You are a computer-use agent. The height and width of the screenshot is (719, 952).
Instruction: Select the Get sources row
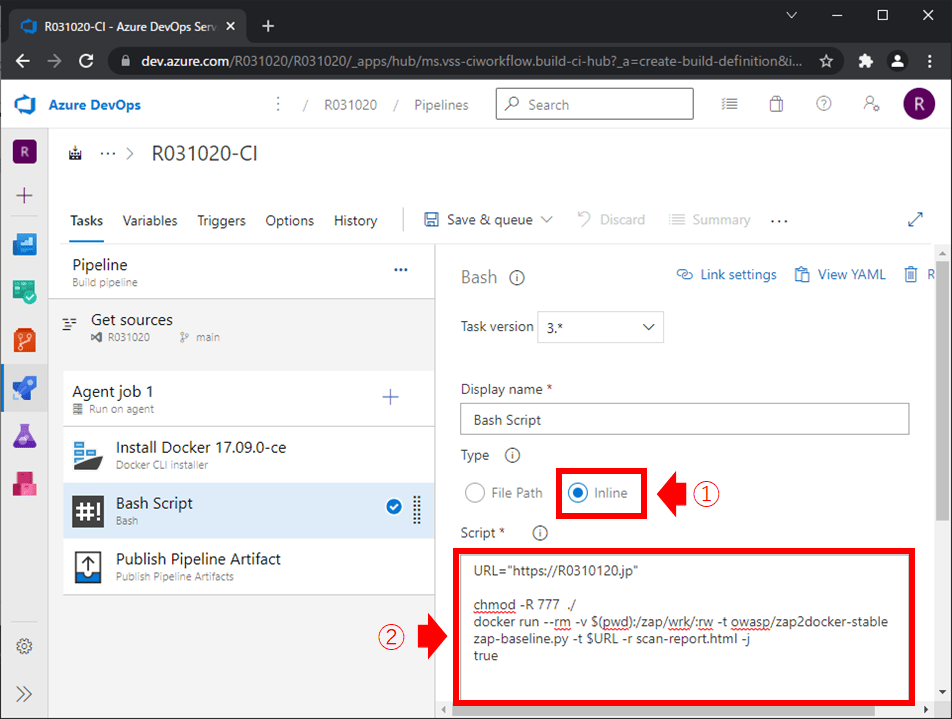click(x=242, y=327)
